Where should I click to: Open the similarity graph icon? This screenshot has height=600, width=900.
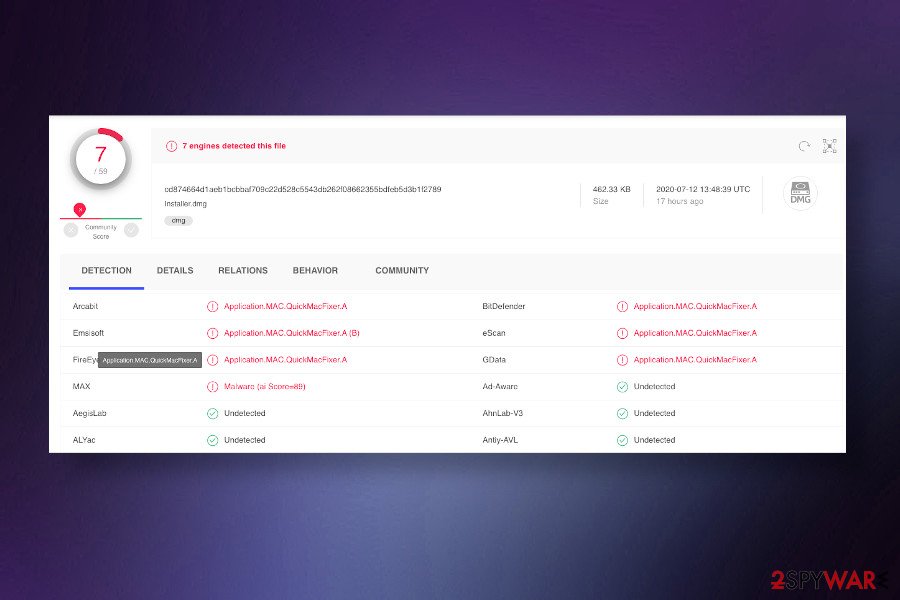tap(829, 146)
